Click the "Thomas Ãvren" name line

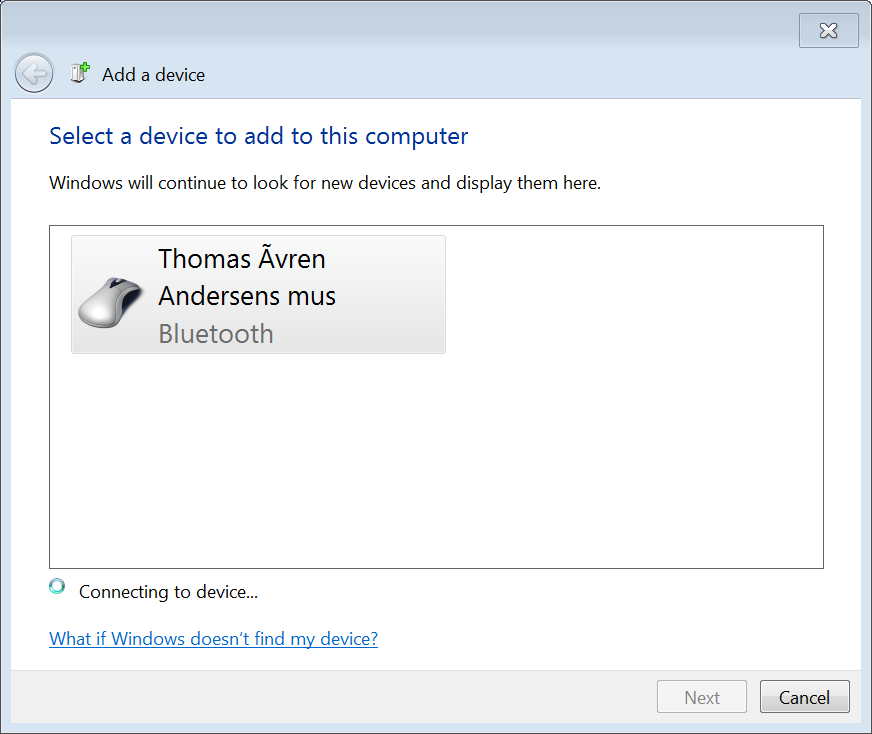click(242, 259)
